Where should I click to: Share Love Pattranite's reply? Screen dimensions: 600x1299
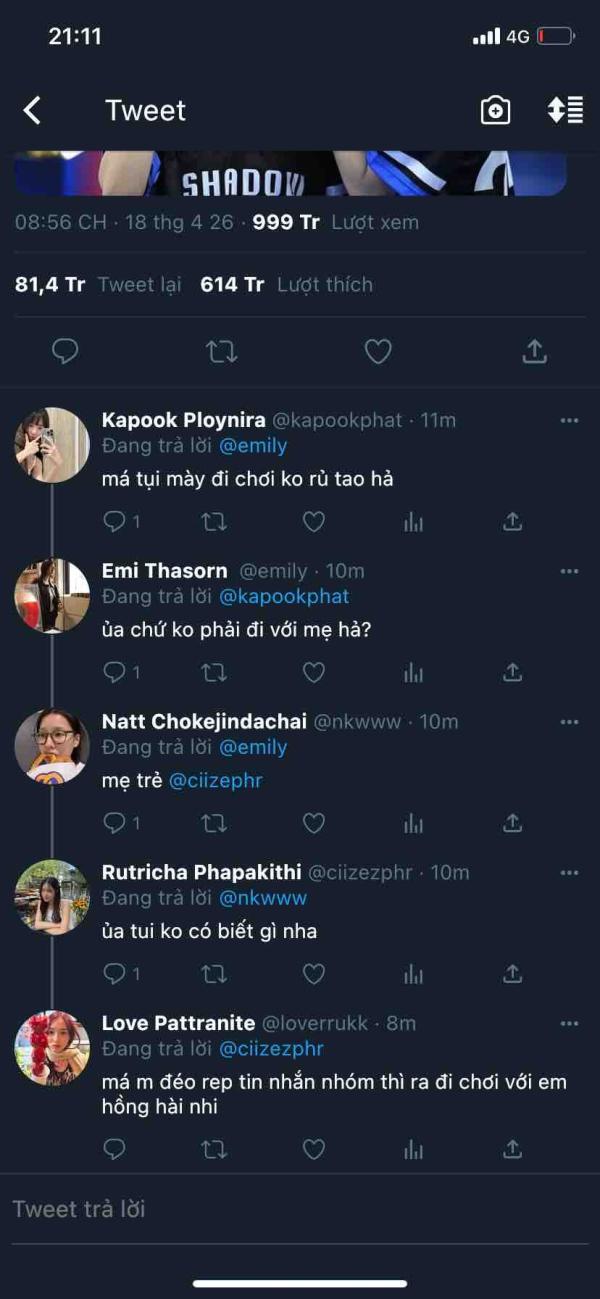pos(512,1149)
